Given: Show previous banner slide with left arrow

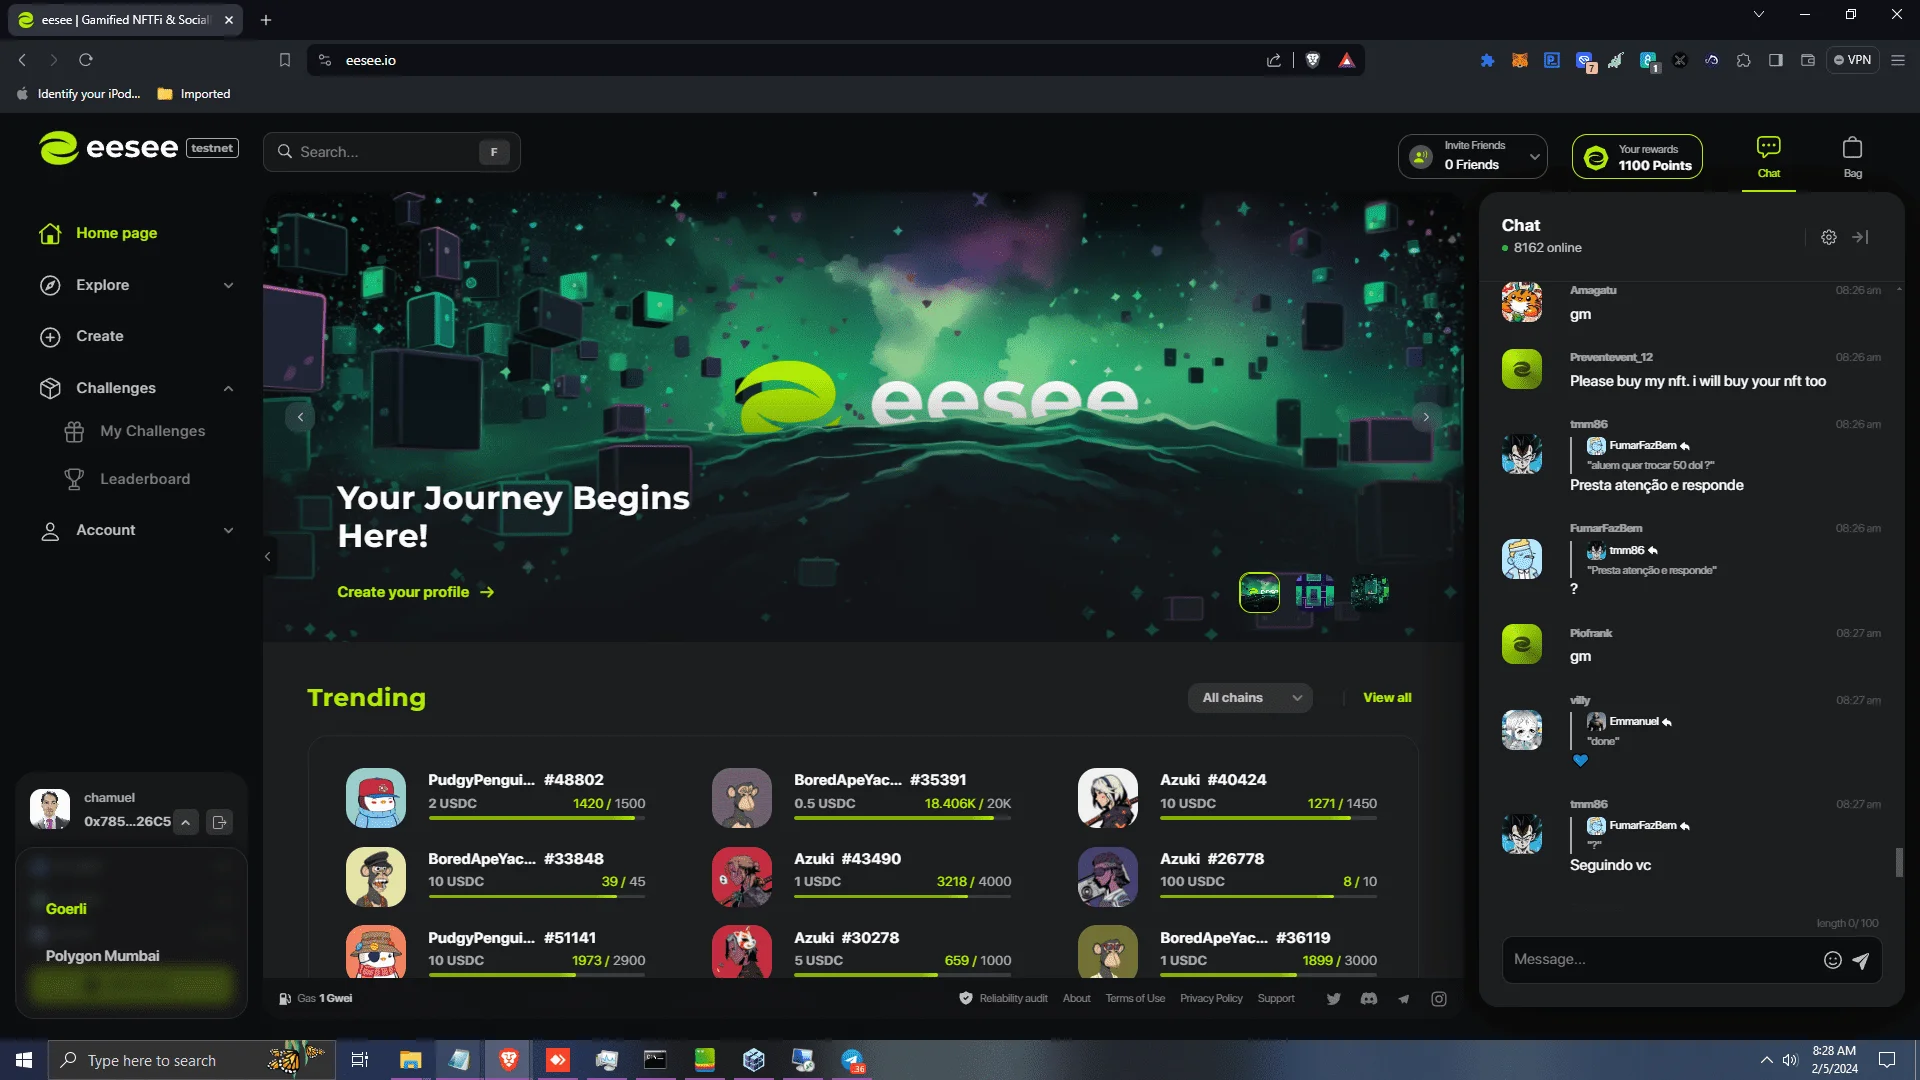Looking at the screenshot, I should 300,417.
